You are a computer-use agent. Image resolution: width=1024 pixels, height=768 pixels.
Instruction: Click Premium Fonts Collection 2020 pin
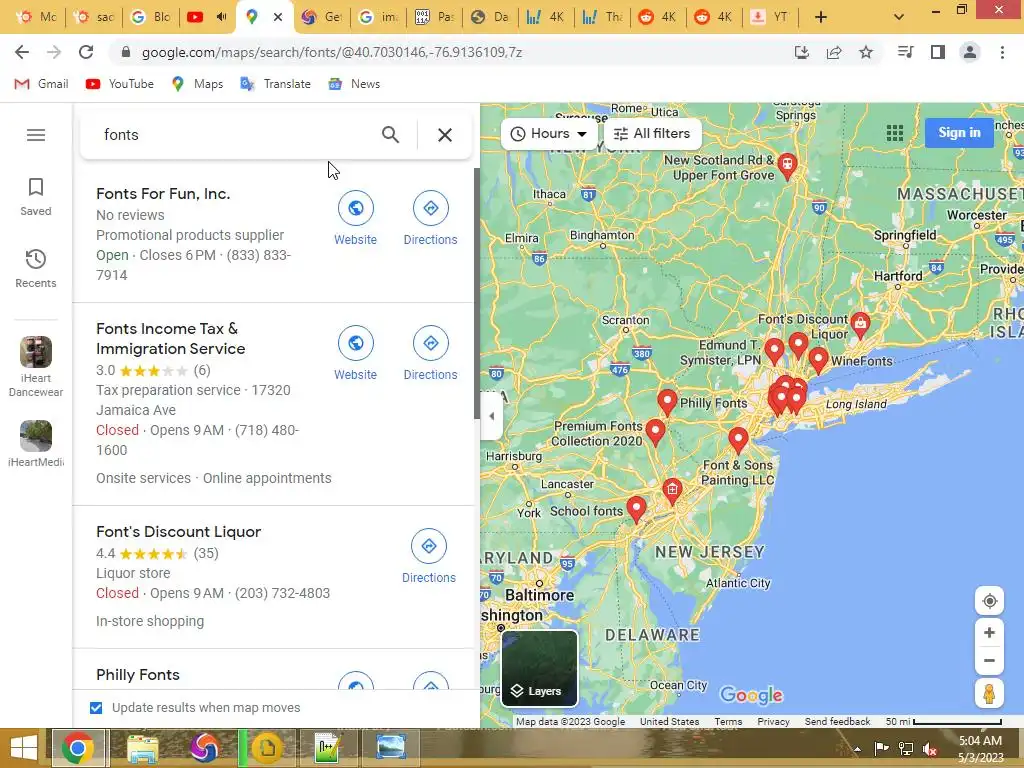655,432
